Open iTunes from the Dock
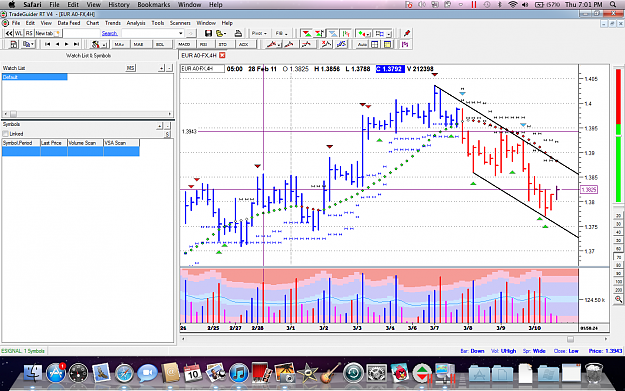The image size is (625, 391). [x=239, y=373]
